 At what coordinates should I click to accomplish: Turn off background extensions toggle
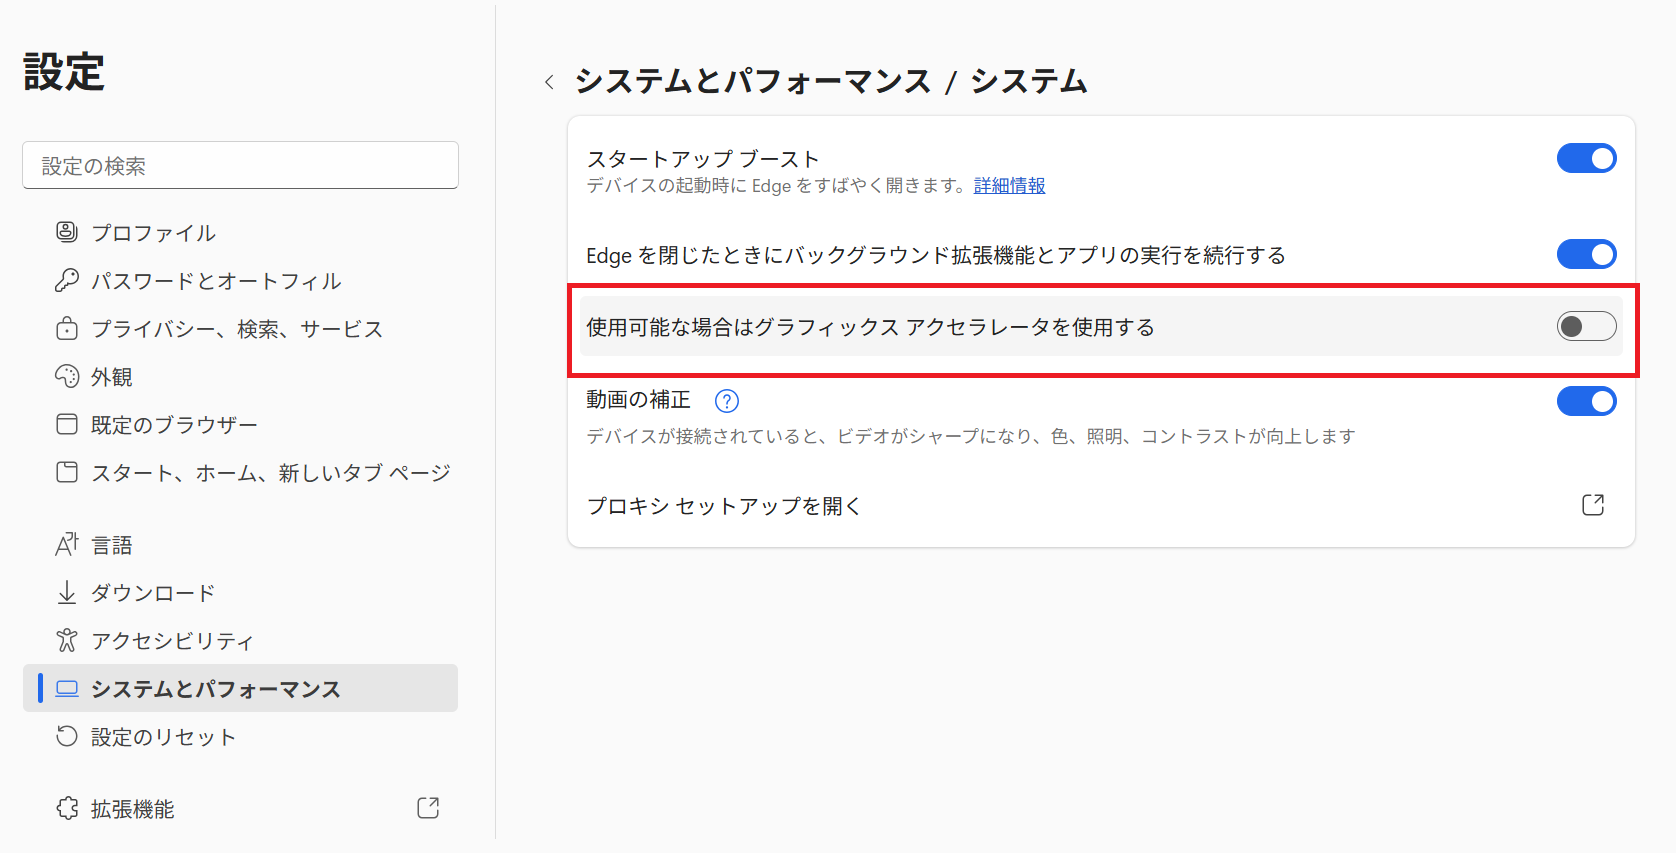click(1586, 254)
